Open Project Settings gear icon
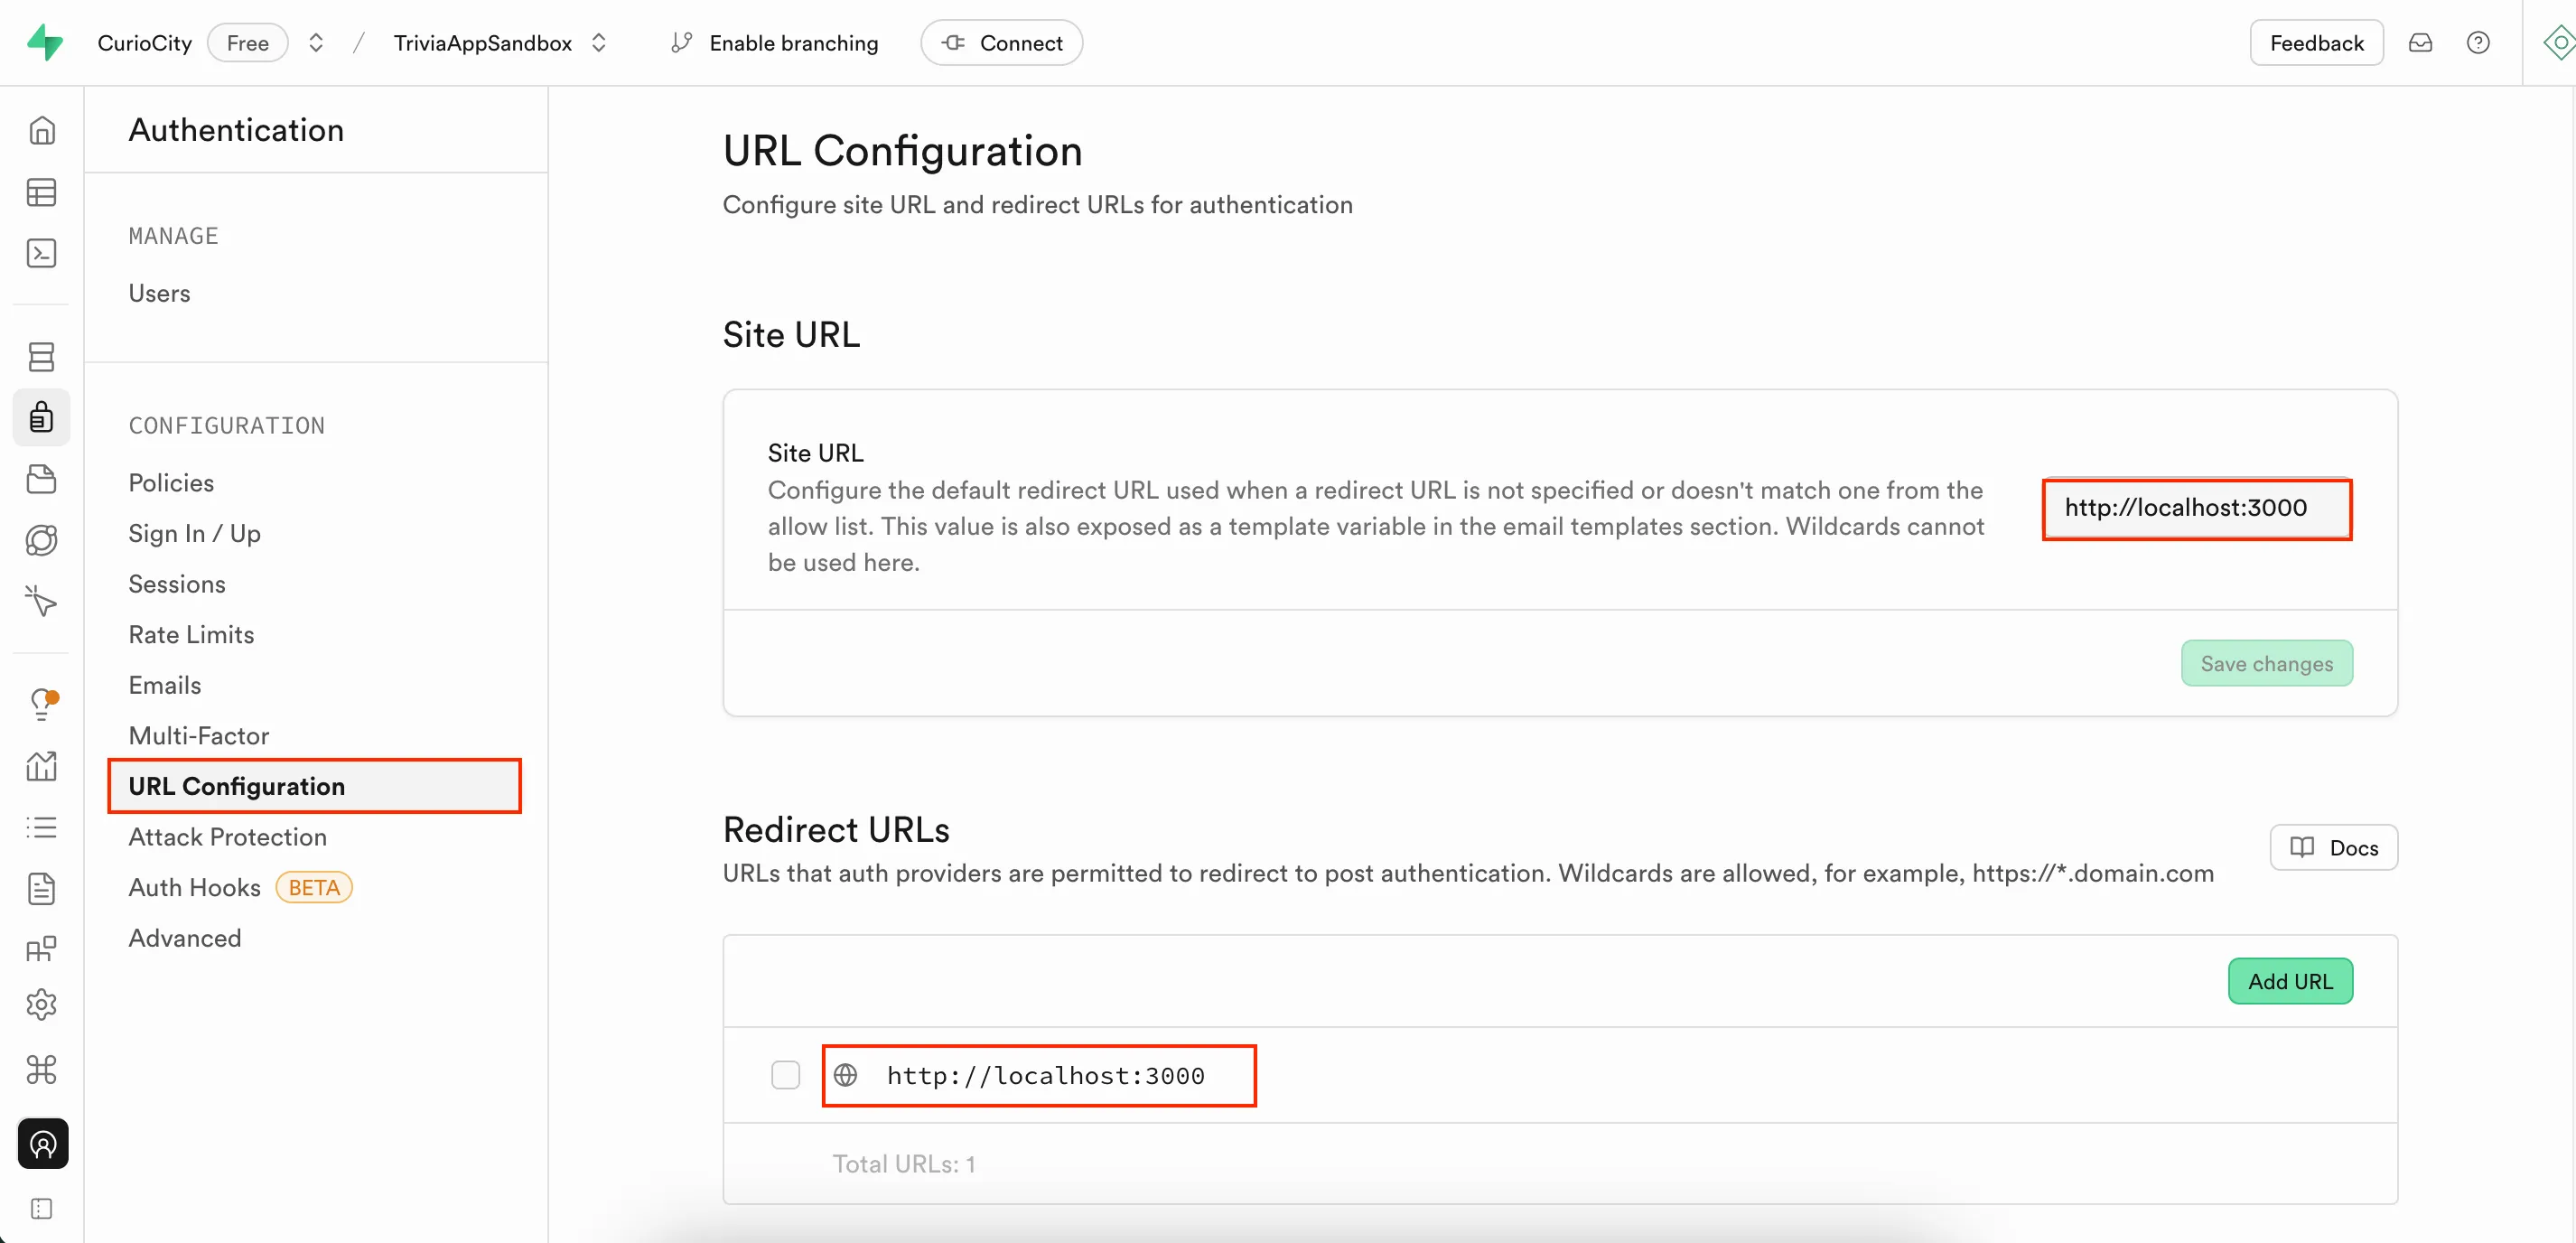The width and height of the screenshot is (2576, 1243). (42, 1005)
